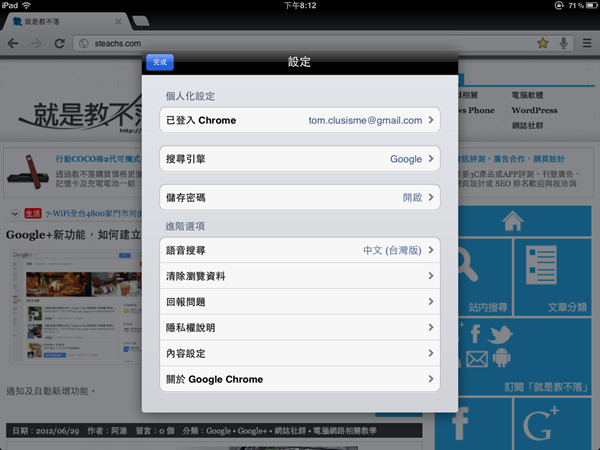Image resolution: width=600 pixels, height=450 pixels.
Task: Open 關於 Google Chrome row
Action: coord(300,379)
